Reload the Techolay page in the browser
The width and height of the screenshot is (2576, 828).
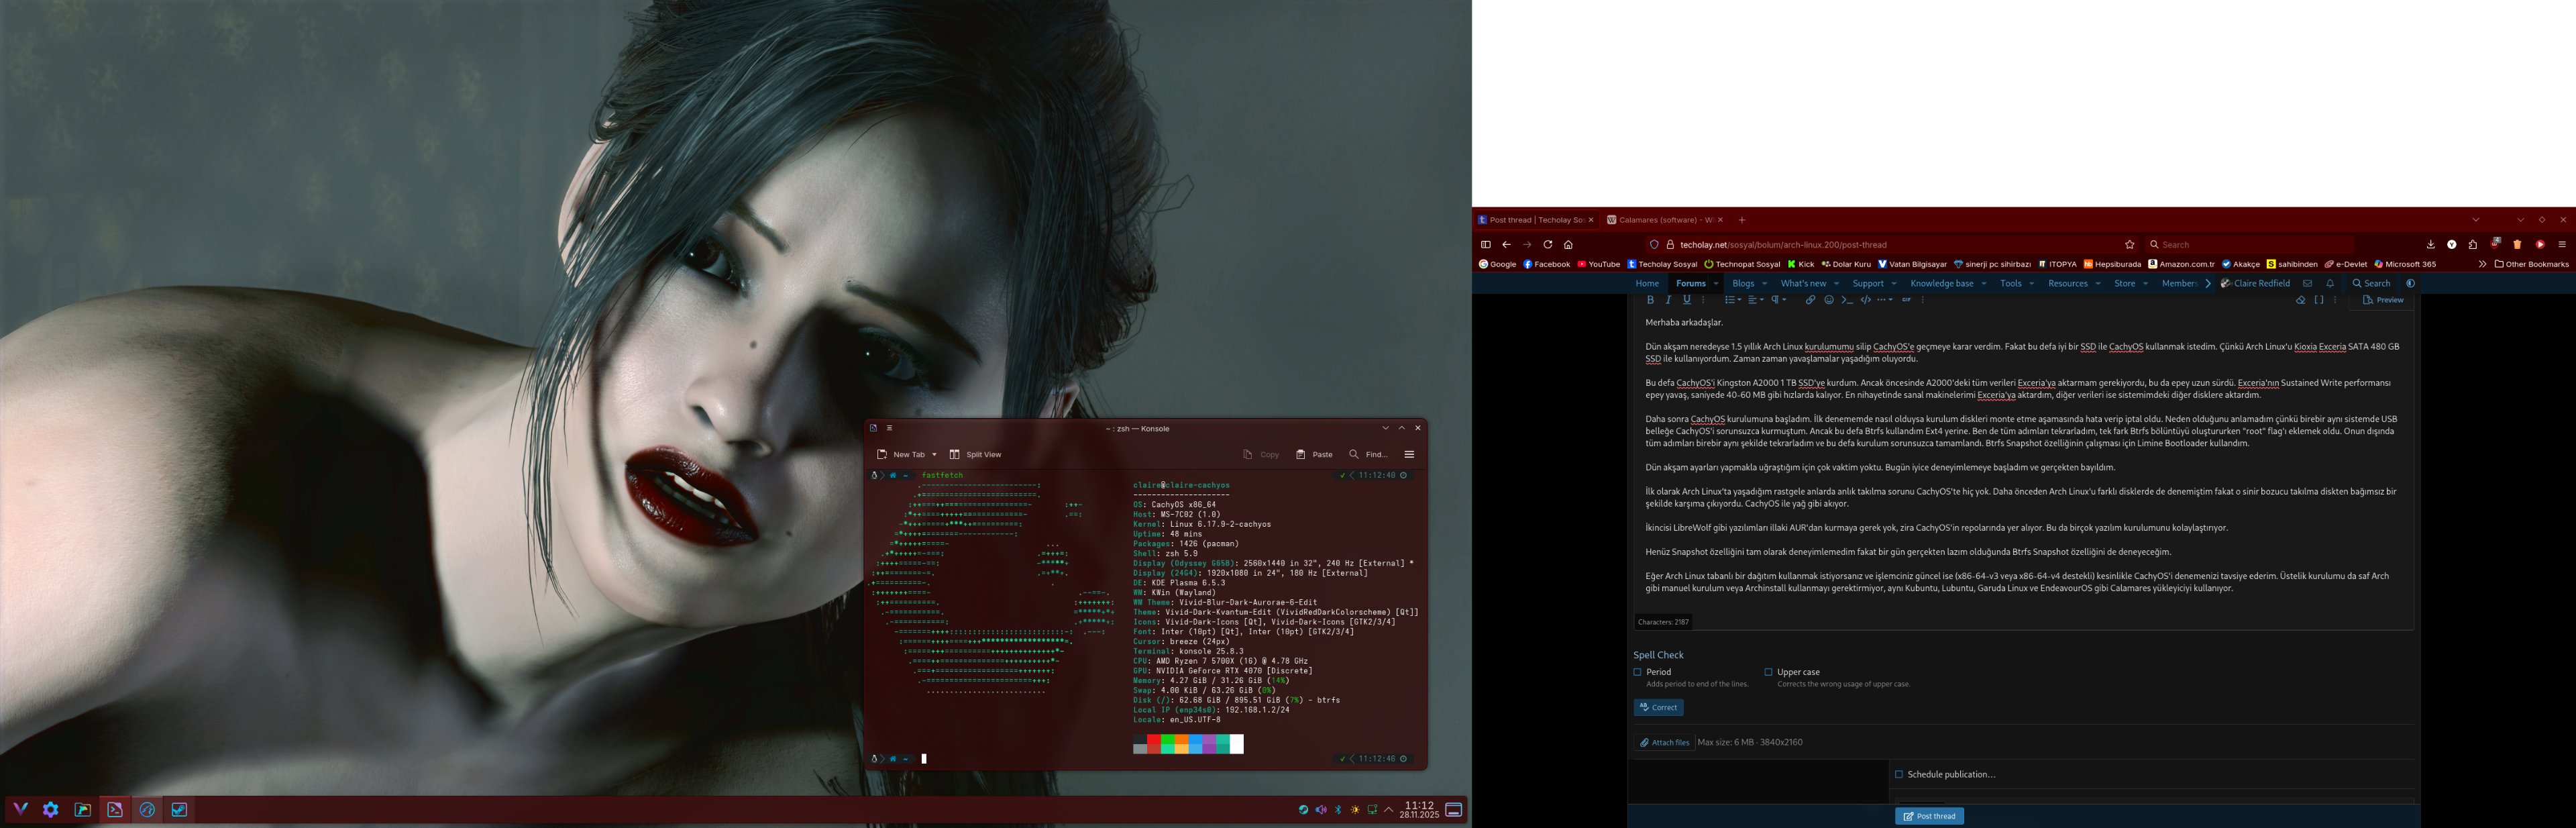[x=1548, y=245]
